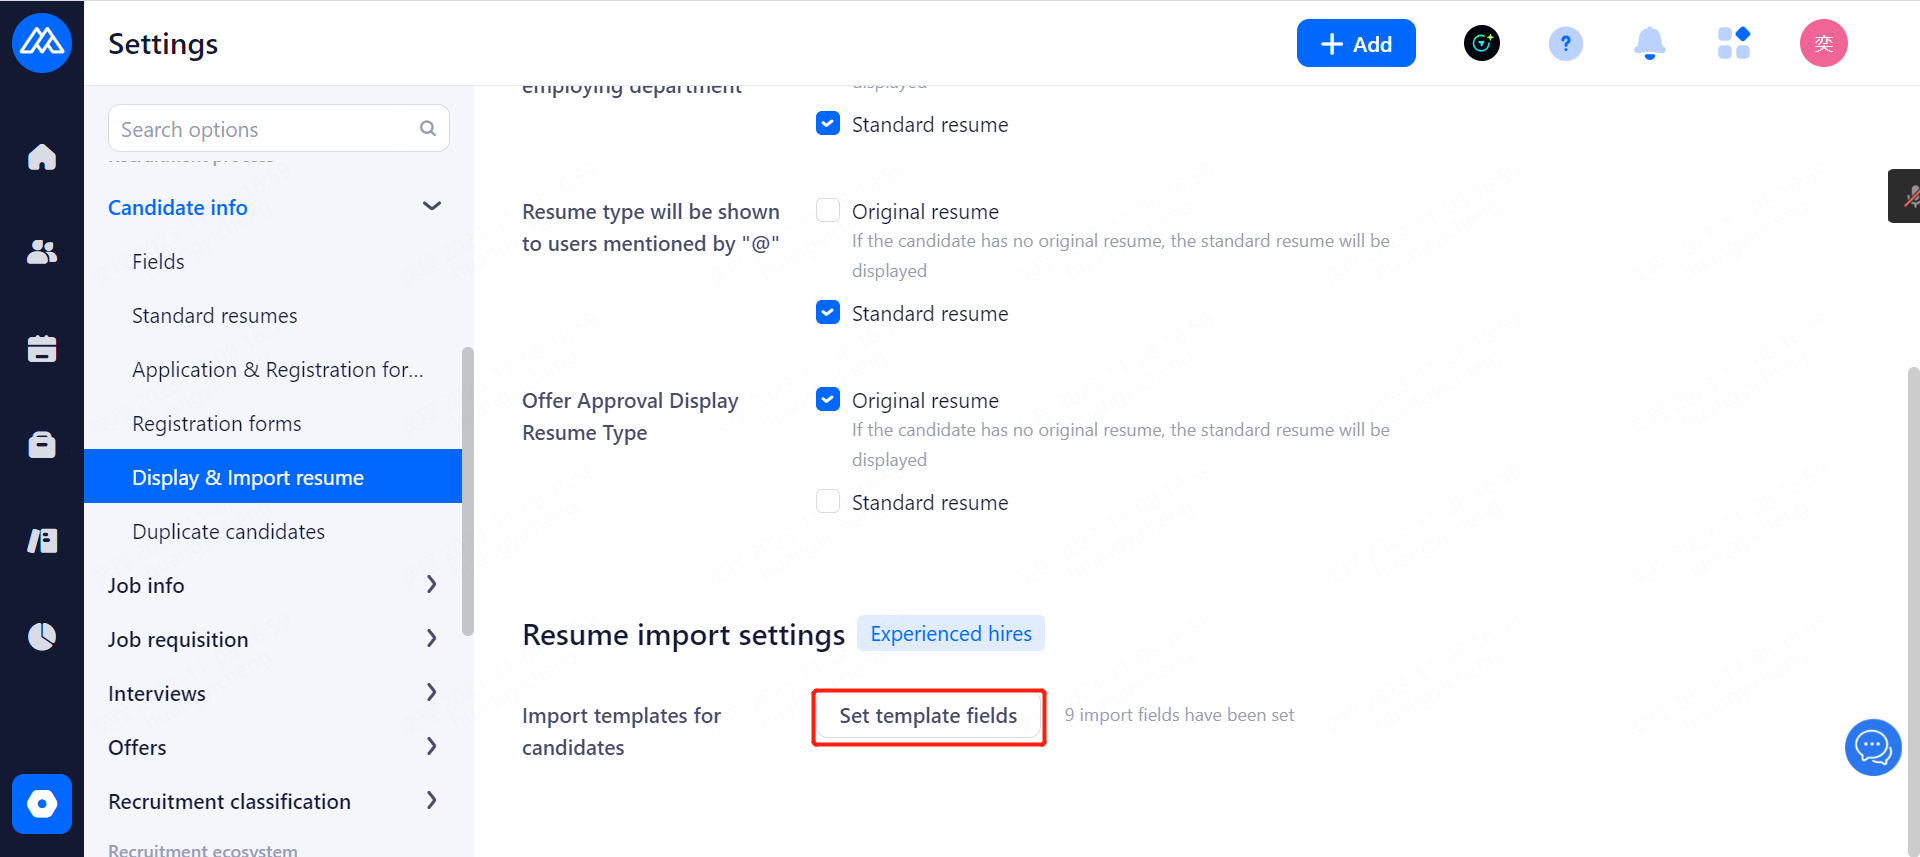Click the blue Add button
This screenshot has width=1920, height=857.
[1355, 43]
